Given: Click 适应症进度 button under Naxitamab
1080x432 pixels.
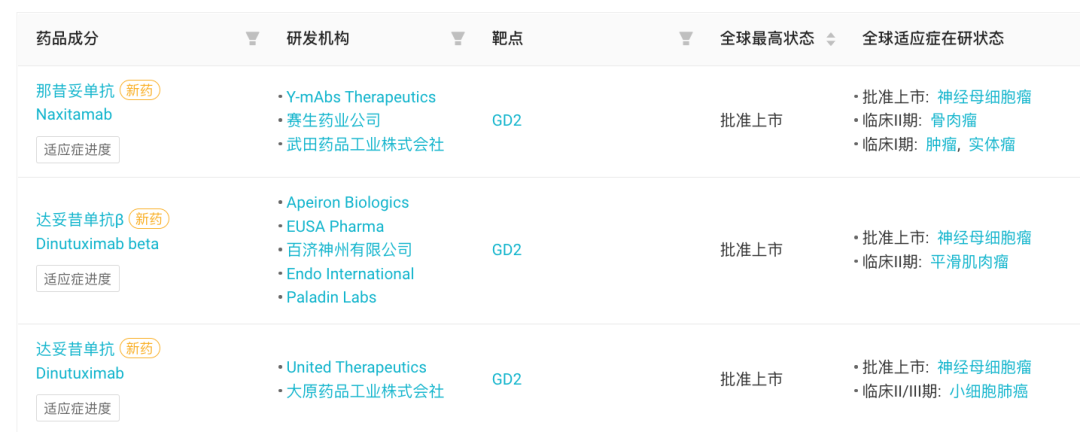Looking at the screenshot, I should 78,150.
